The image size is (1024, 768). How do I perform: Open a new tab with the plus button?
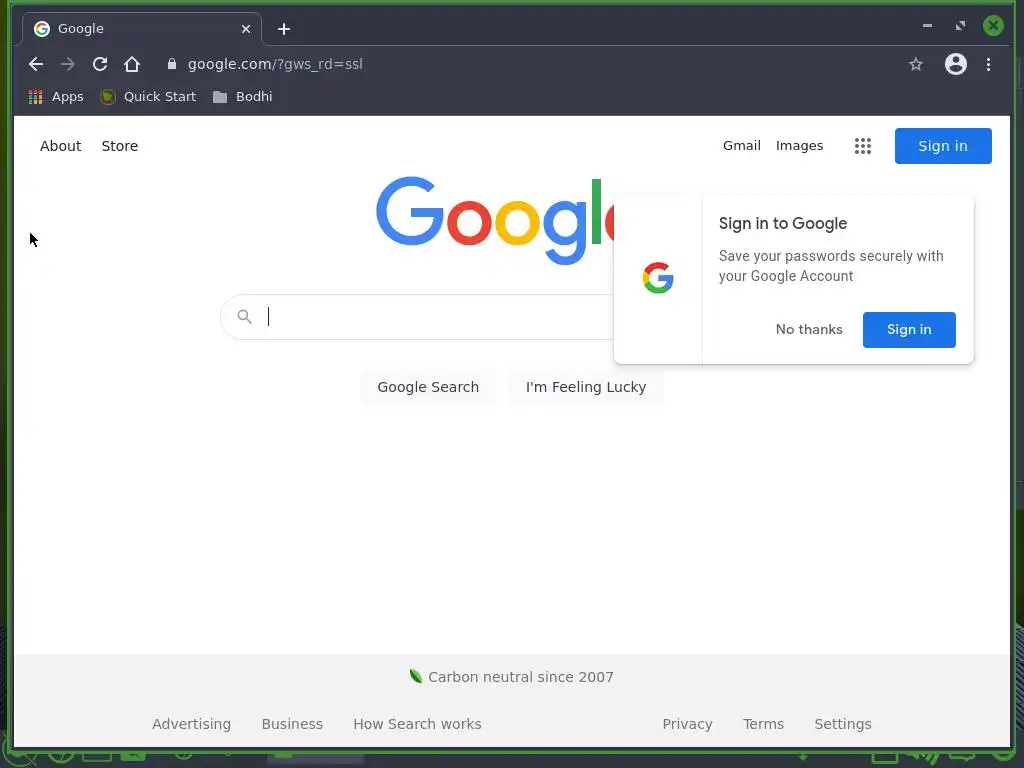pos(283,29)
